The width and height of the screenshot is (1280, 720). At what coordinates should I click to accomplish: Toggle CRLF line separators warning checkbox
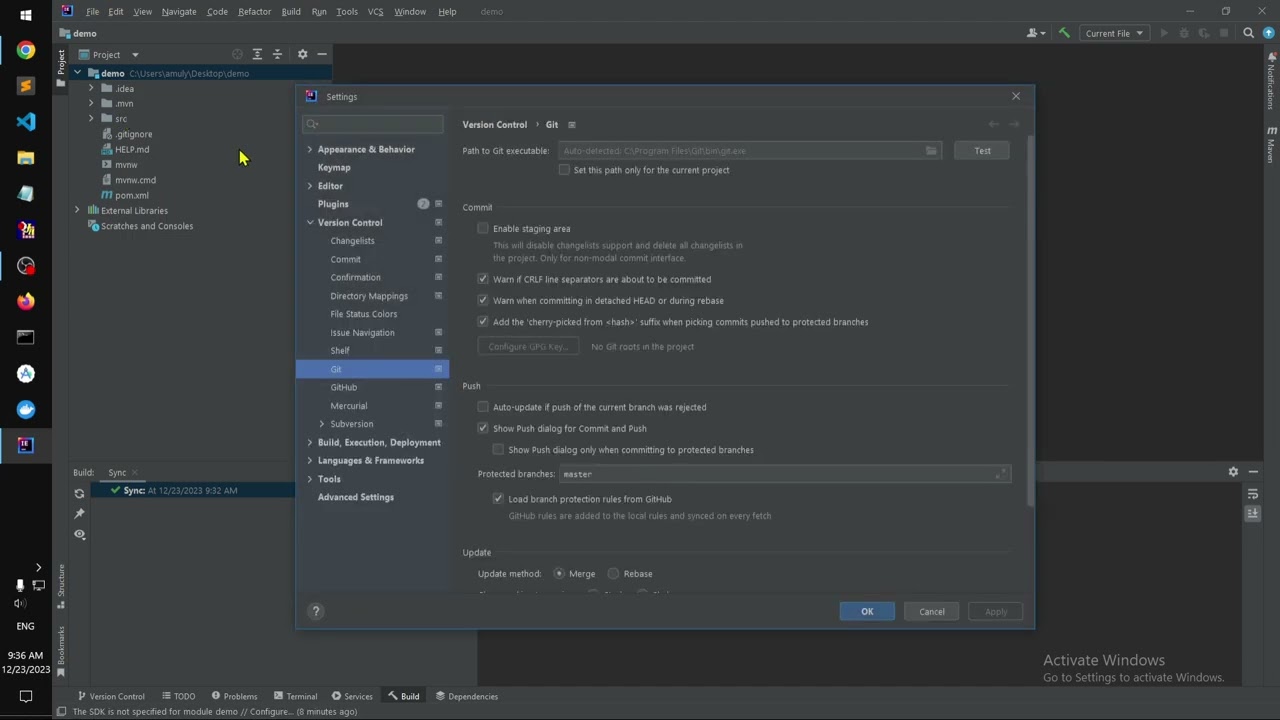tap(483, 279)
